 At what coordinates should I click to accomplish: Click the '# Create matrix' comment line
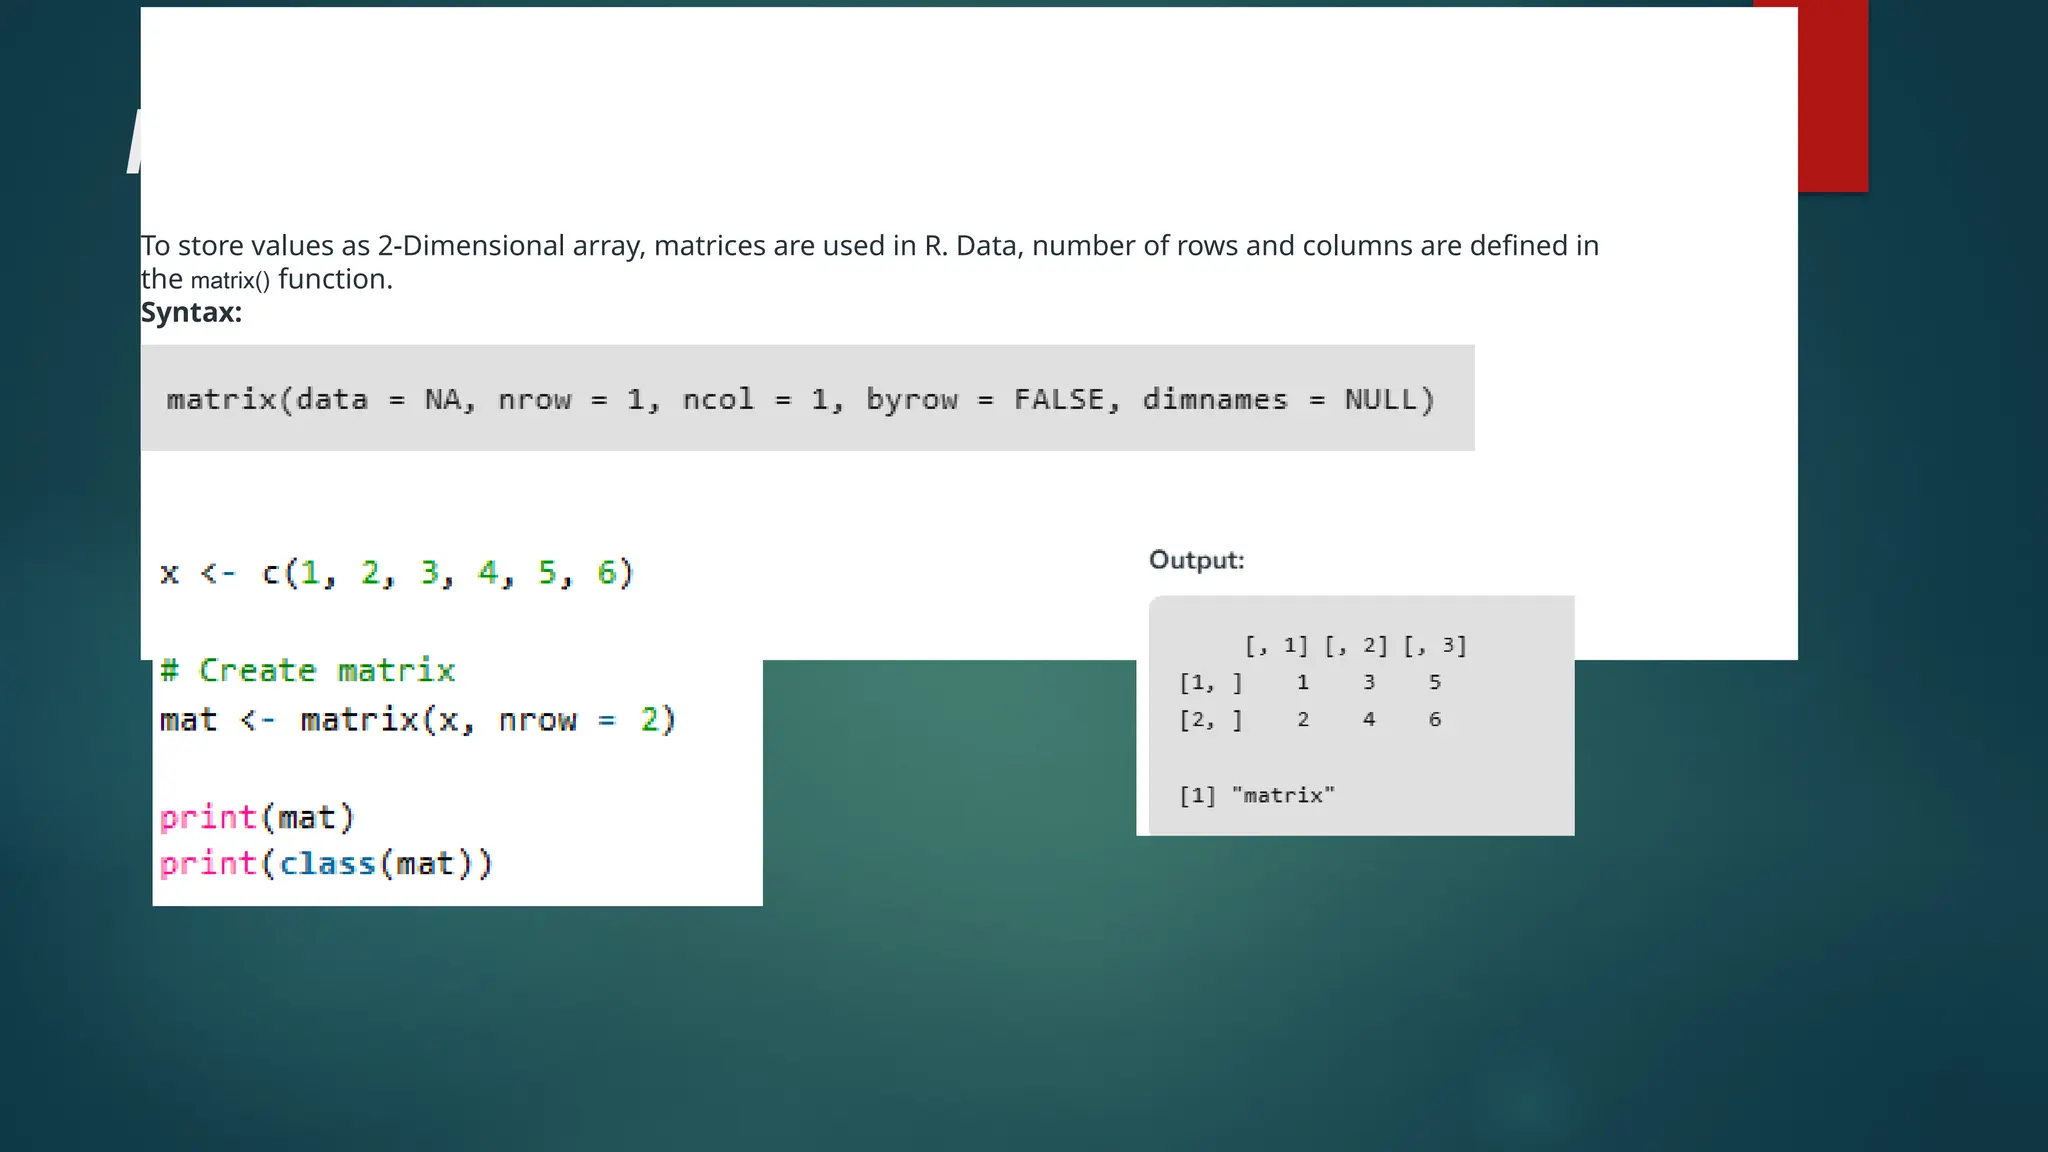[x=307, y=670]
